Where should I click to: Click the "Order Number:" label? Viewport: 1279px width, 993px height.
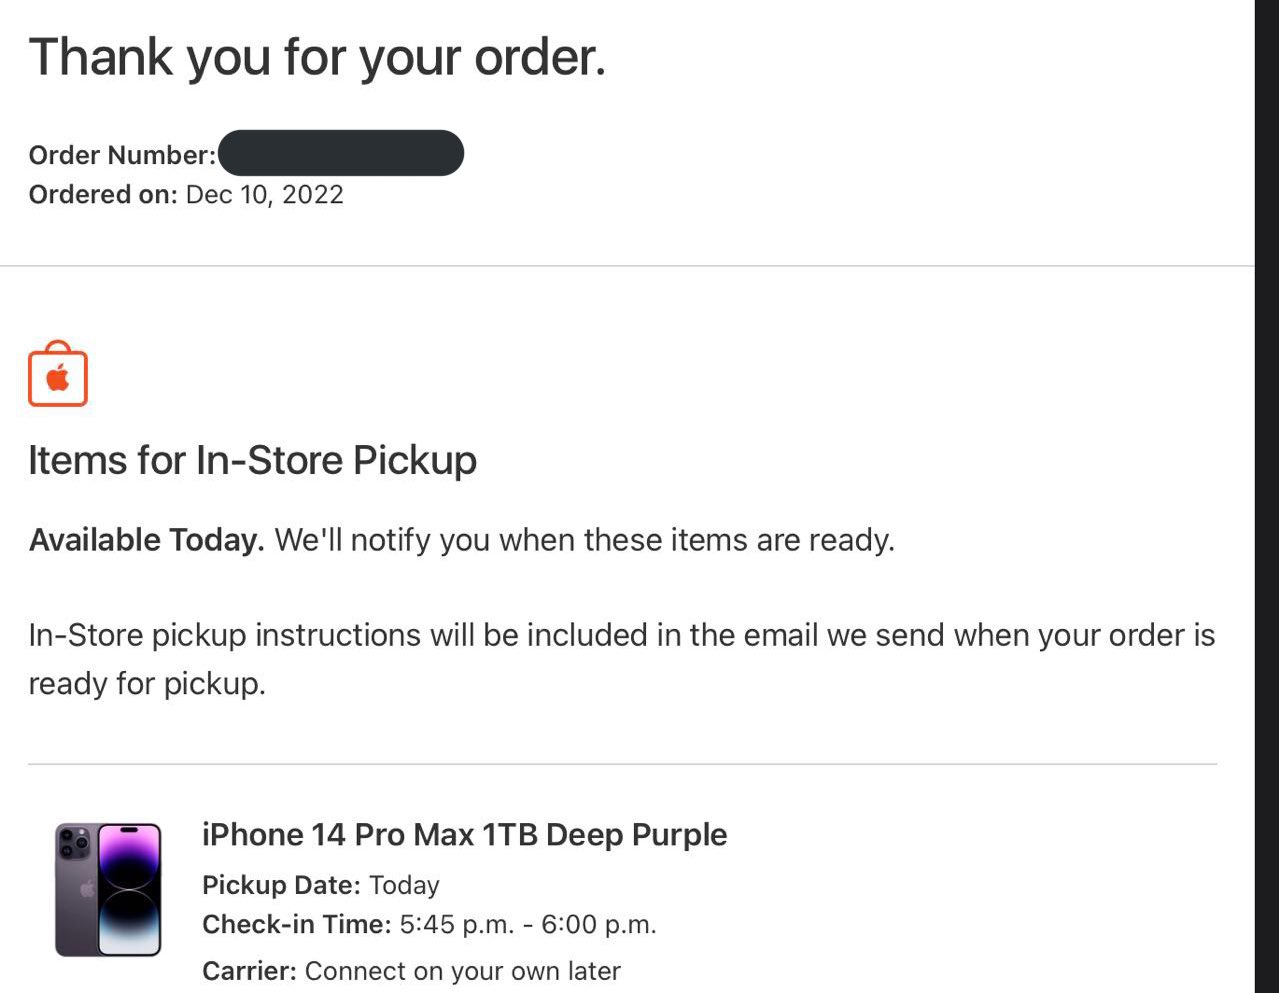click(122, 155)
